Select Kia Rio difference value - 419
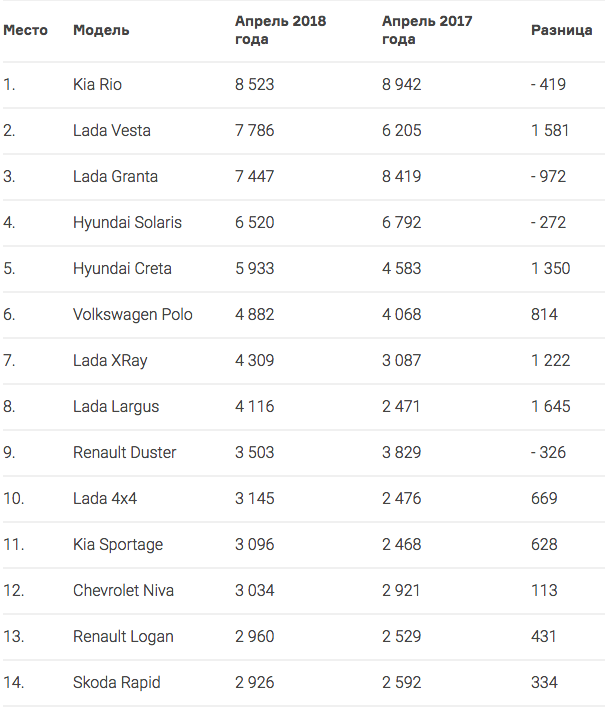This screenshot has width=608, height=708. coord(548,84)
